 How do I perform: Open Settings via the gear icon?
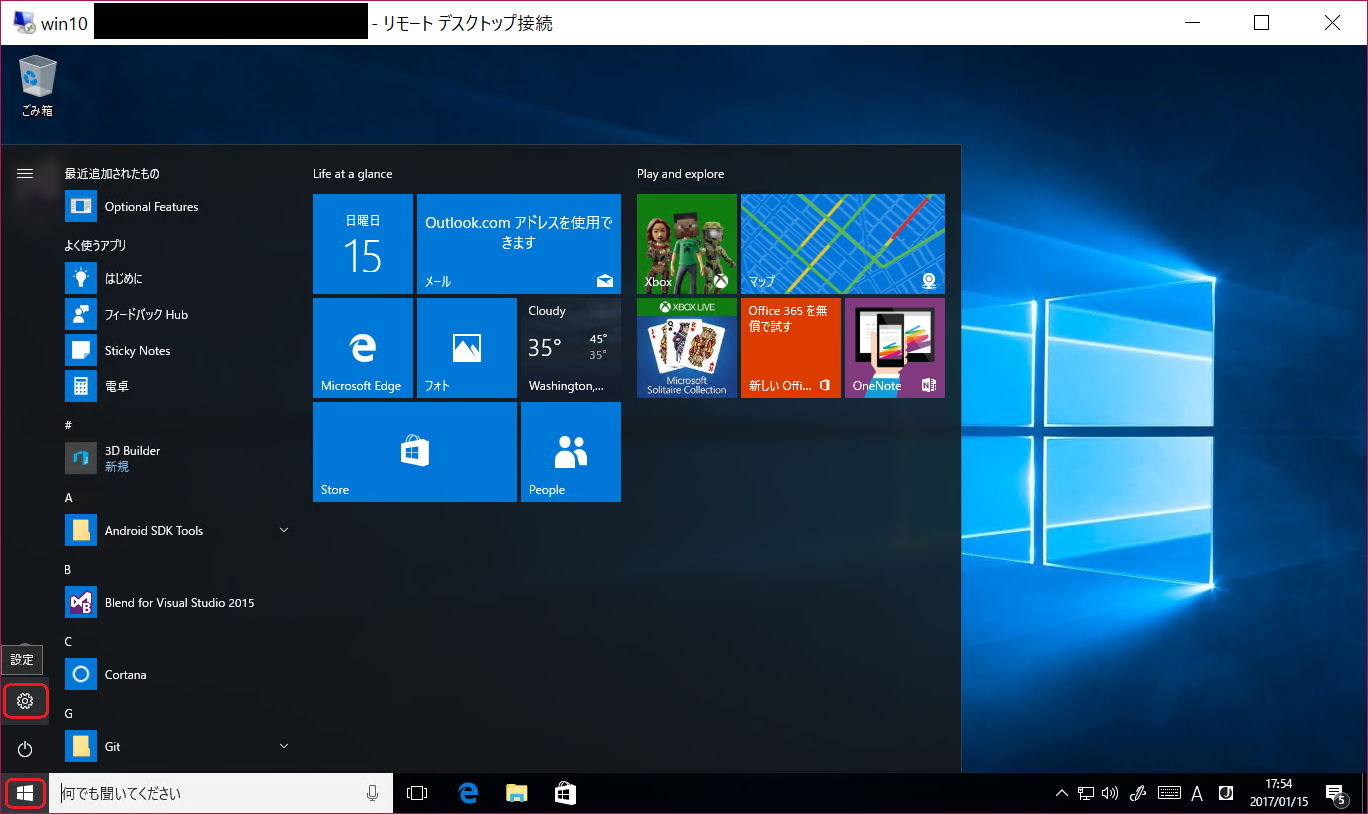[25, 701]
